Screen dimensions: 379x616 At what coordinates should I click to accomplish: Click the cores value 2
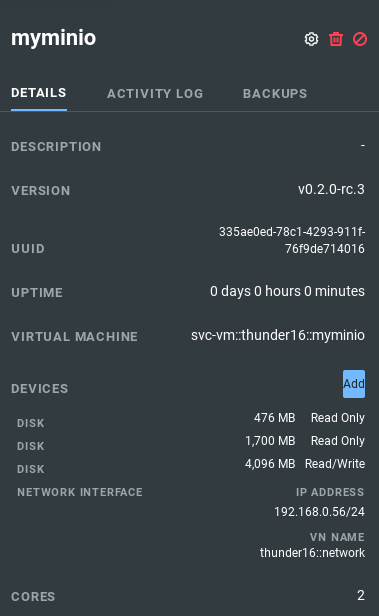click(x=361, y=595)
